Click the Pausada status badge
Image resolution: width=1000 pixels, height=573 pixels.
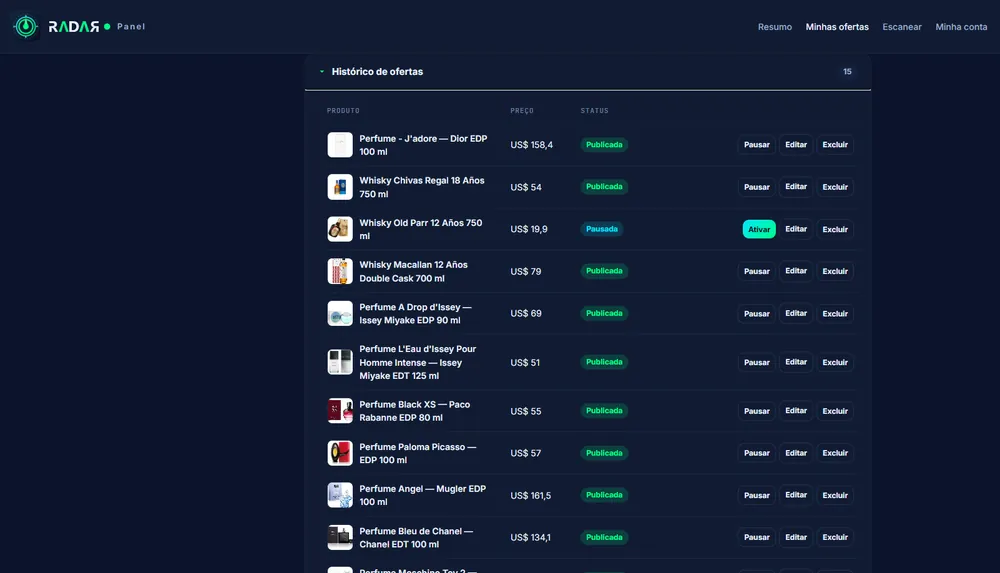(601, 229)
